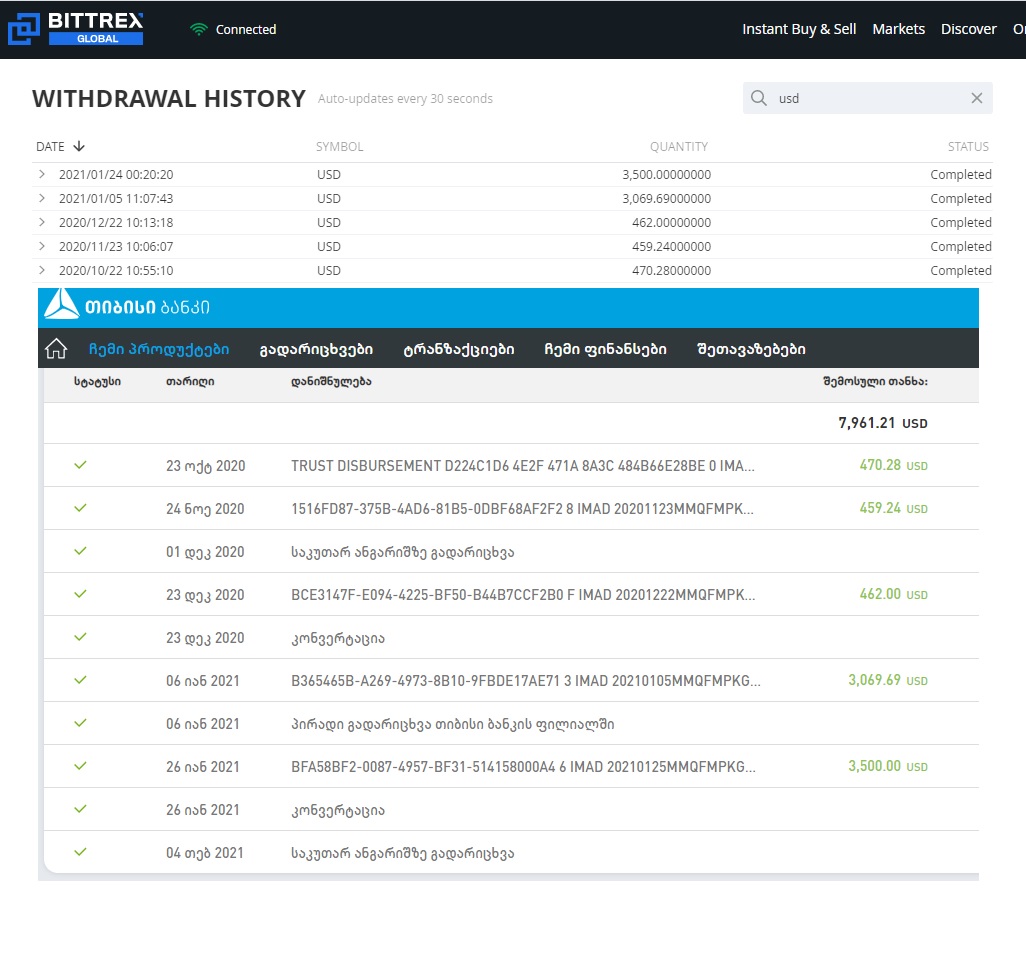Open the Discover menu
1026x958 pixels.
coord(968,29)
